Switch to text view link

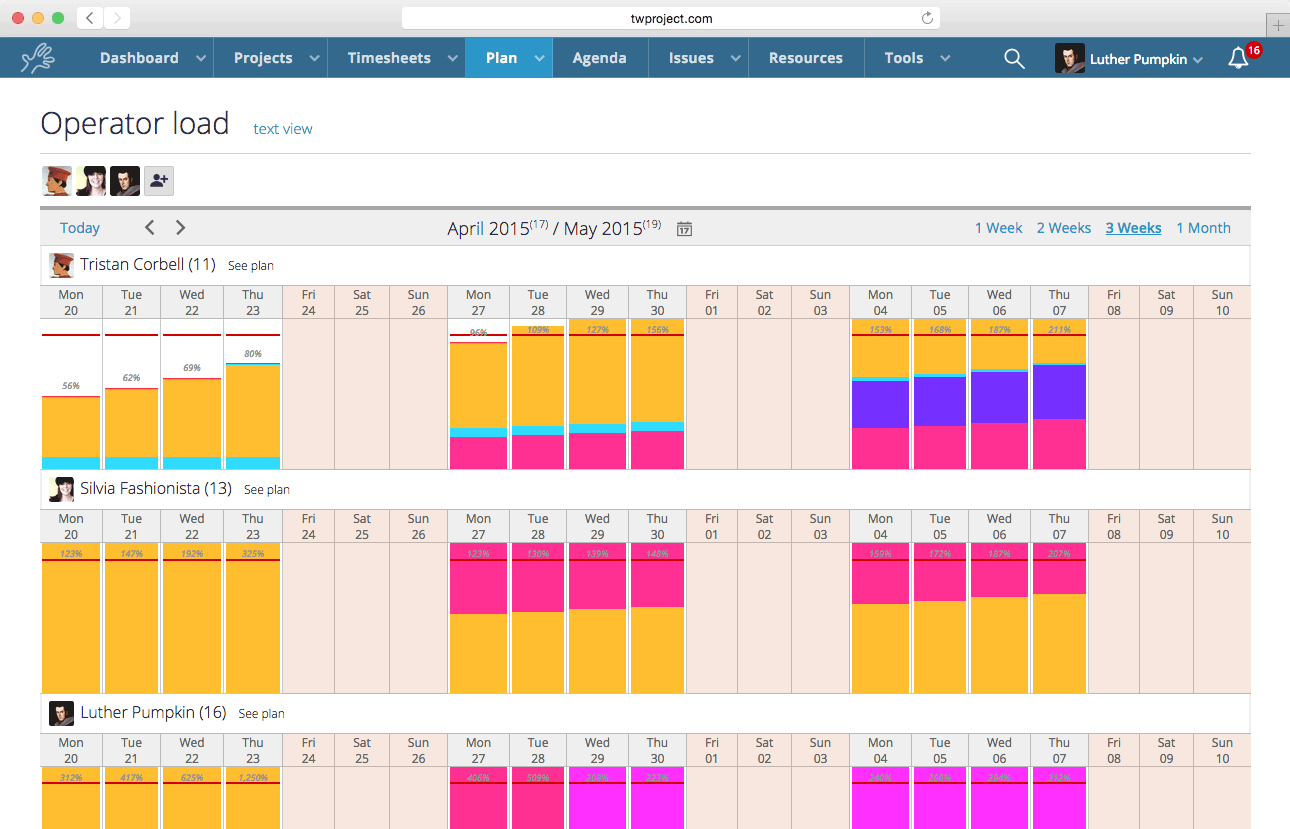click(283, 129)
